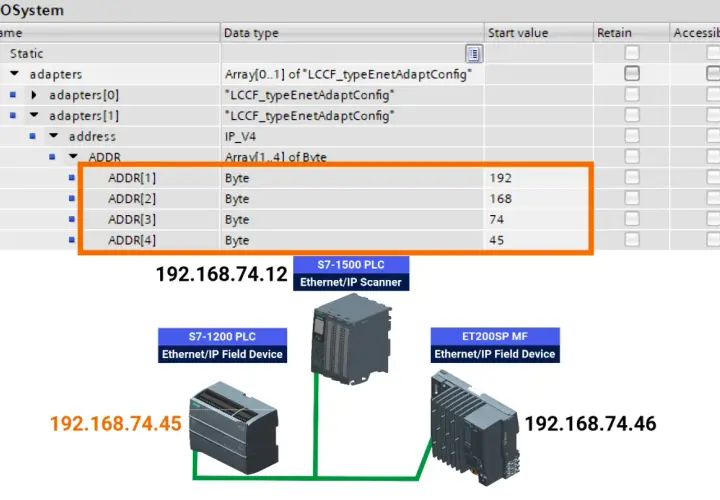Click the blue marker beside ADDR[4]
Image resolution: width=720 pixels, height=500 pixels.
click(x=72, y=239)
